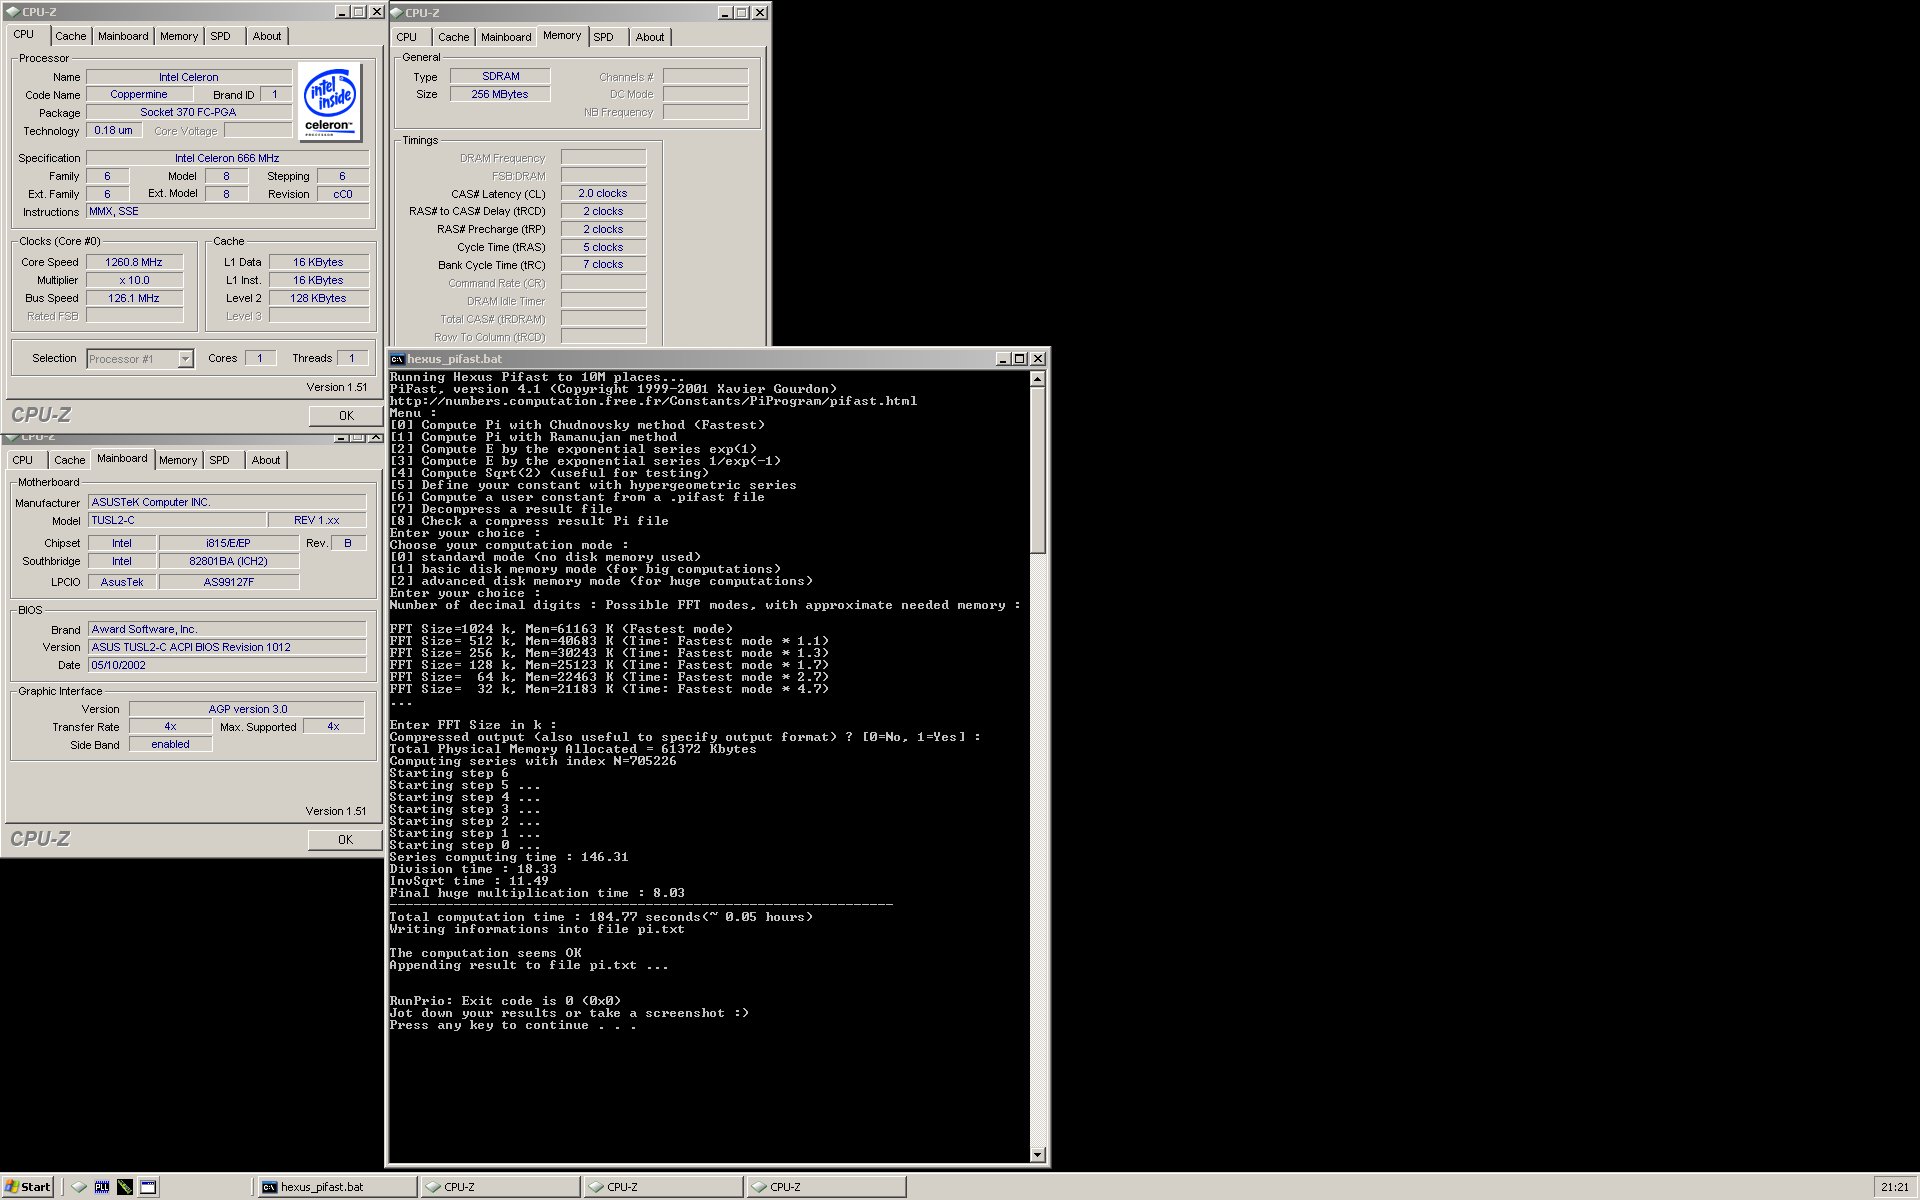Viewport: 1920px width, 1200px height.
Task: Select CPU tab in the CPU-Z Memory window
Action: 407,37
